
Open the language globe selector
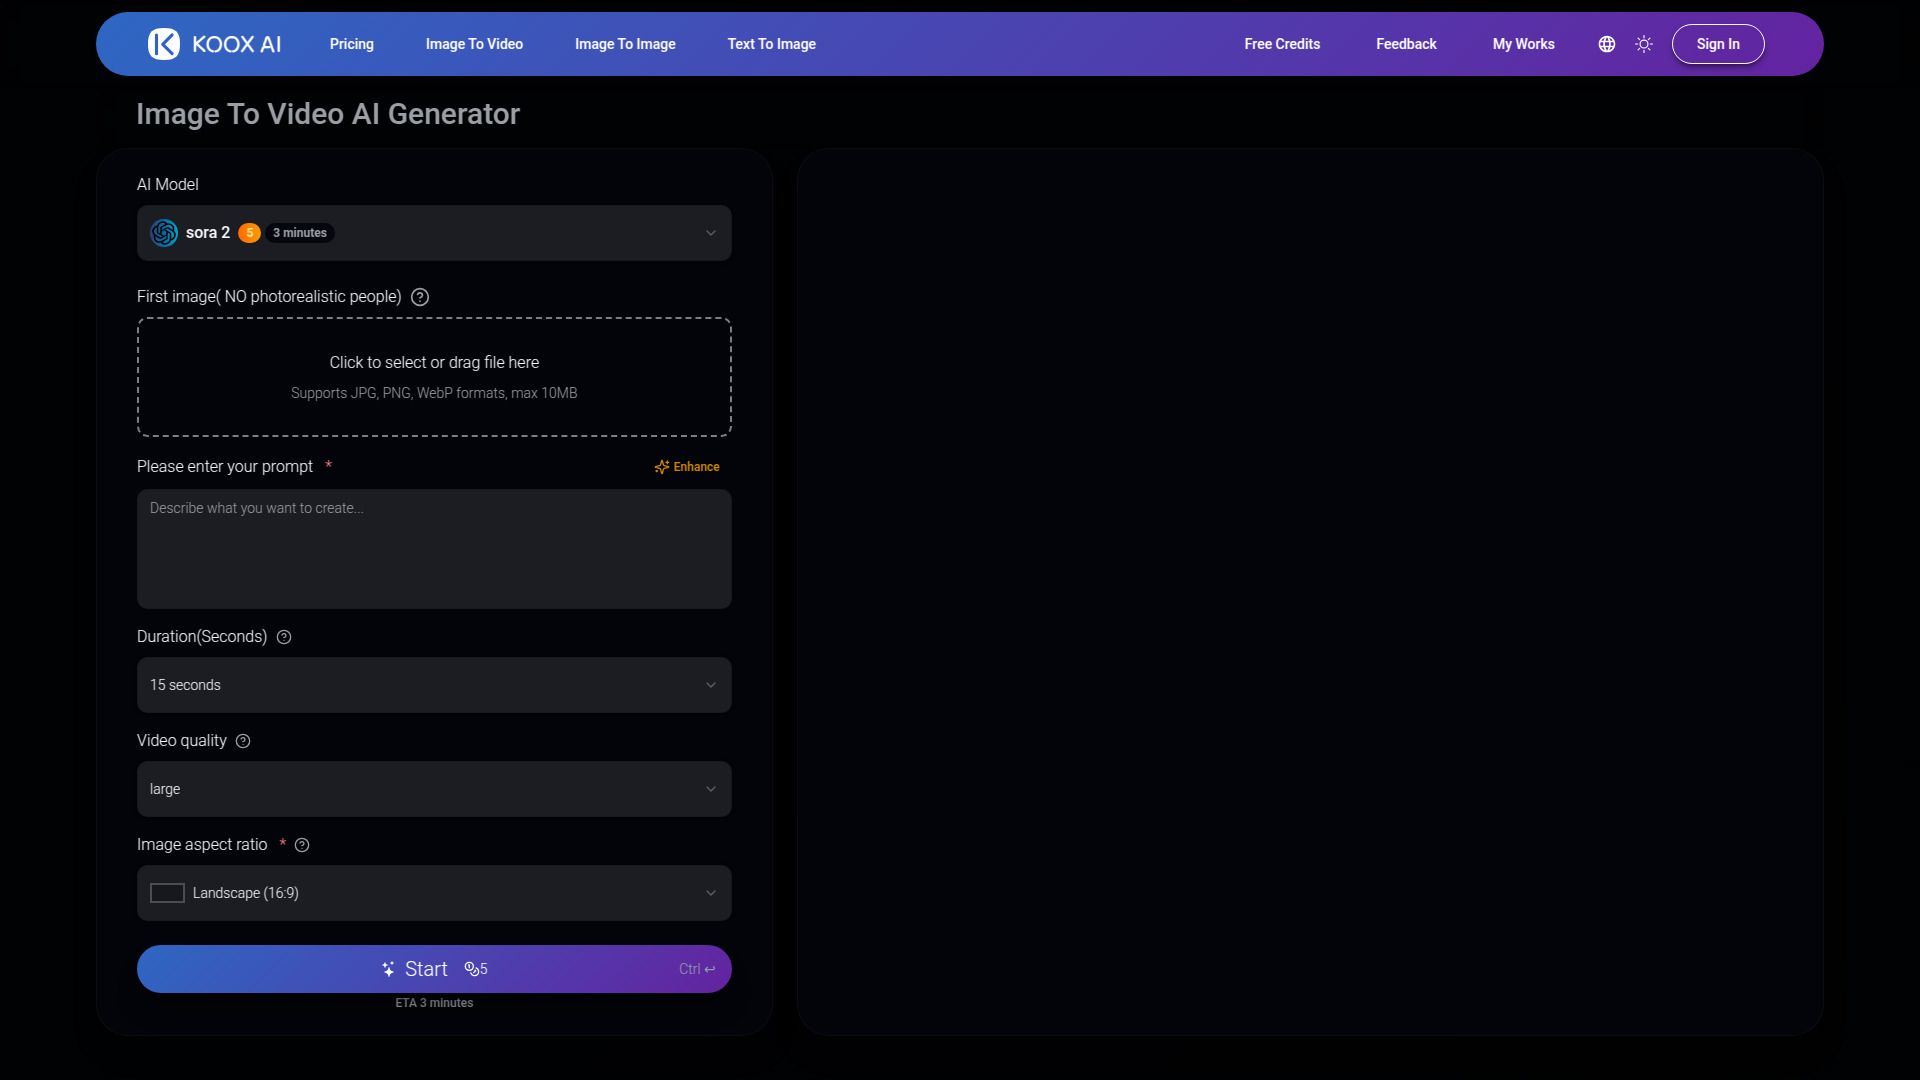(x=1607, y=44)
